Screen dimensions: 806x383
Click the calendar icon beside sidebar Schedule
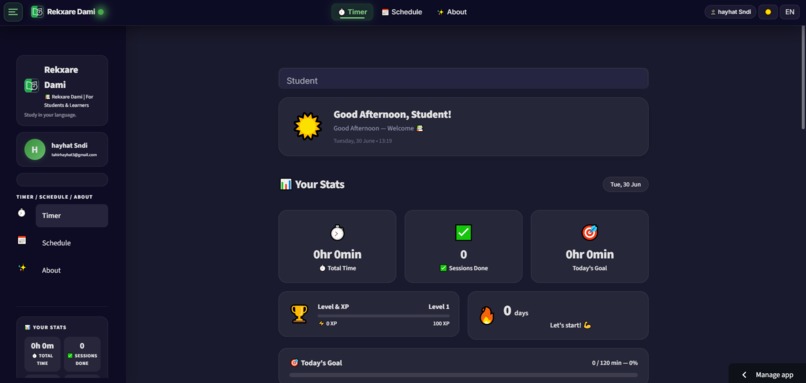point(22,240)
